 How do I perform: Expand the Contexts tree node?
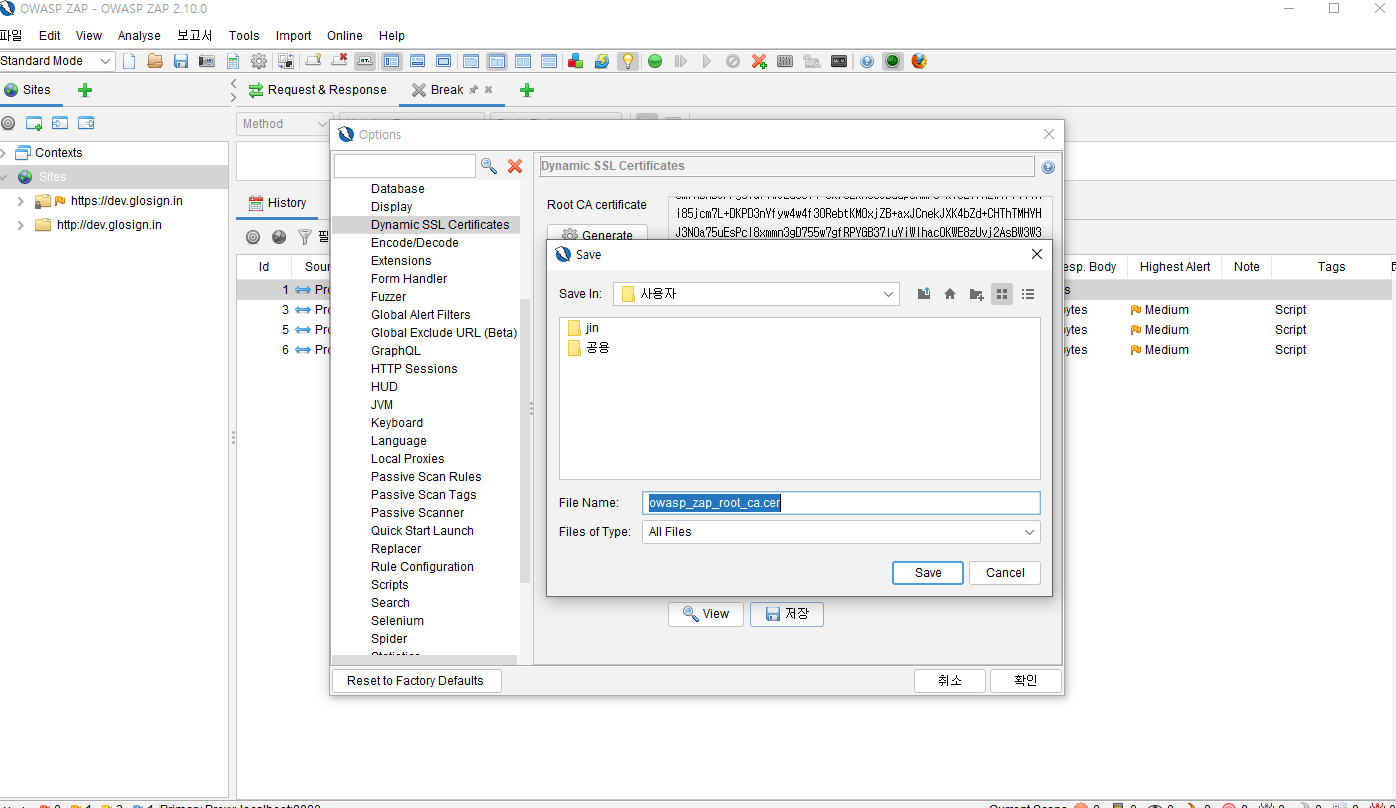4,153
